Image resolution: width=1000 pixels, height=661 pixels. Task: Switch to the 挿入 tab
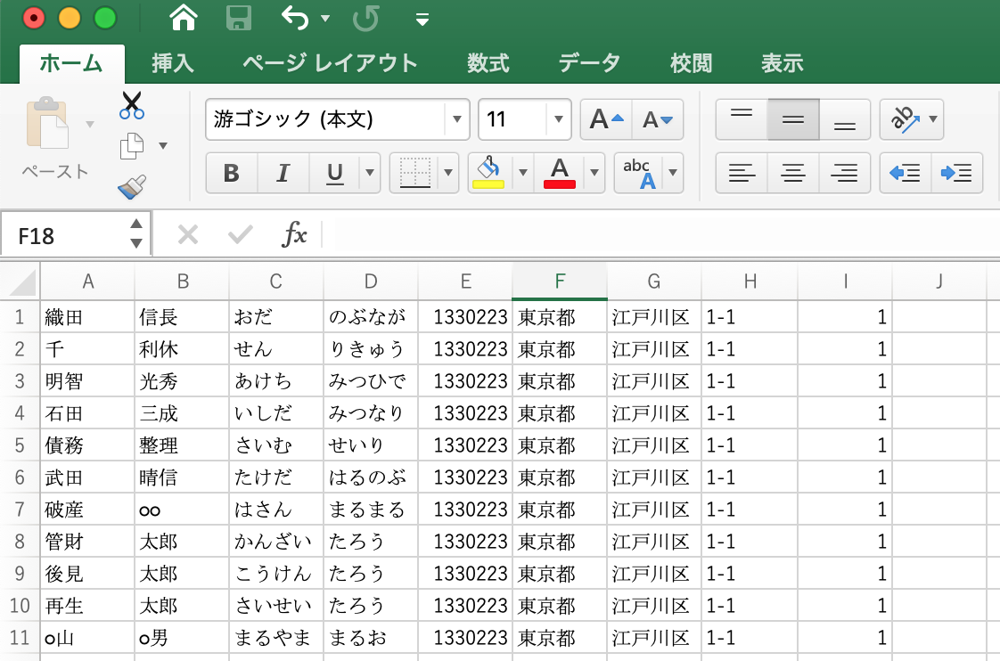coord(172,63)
